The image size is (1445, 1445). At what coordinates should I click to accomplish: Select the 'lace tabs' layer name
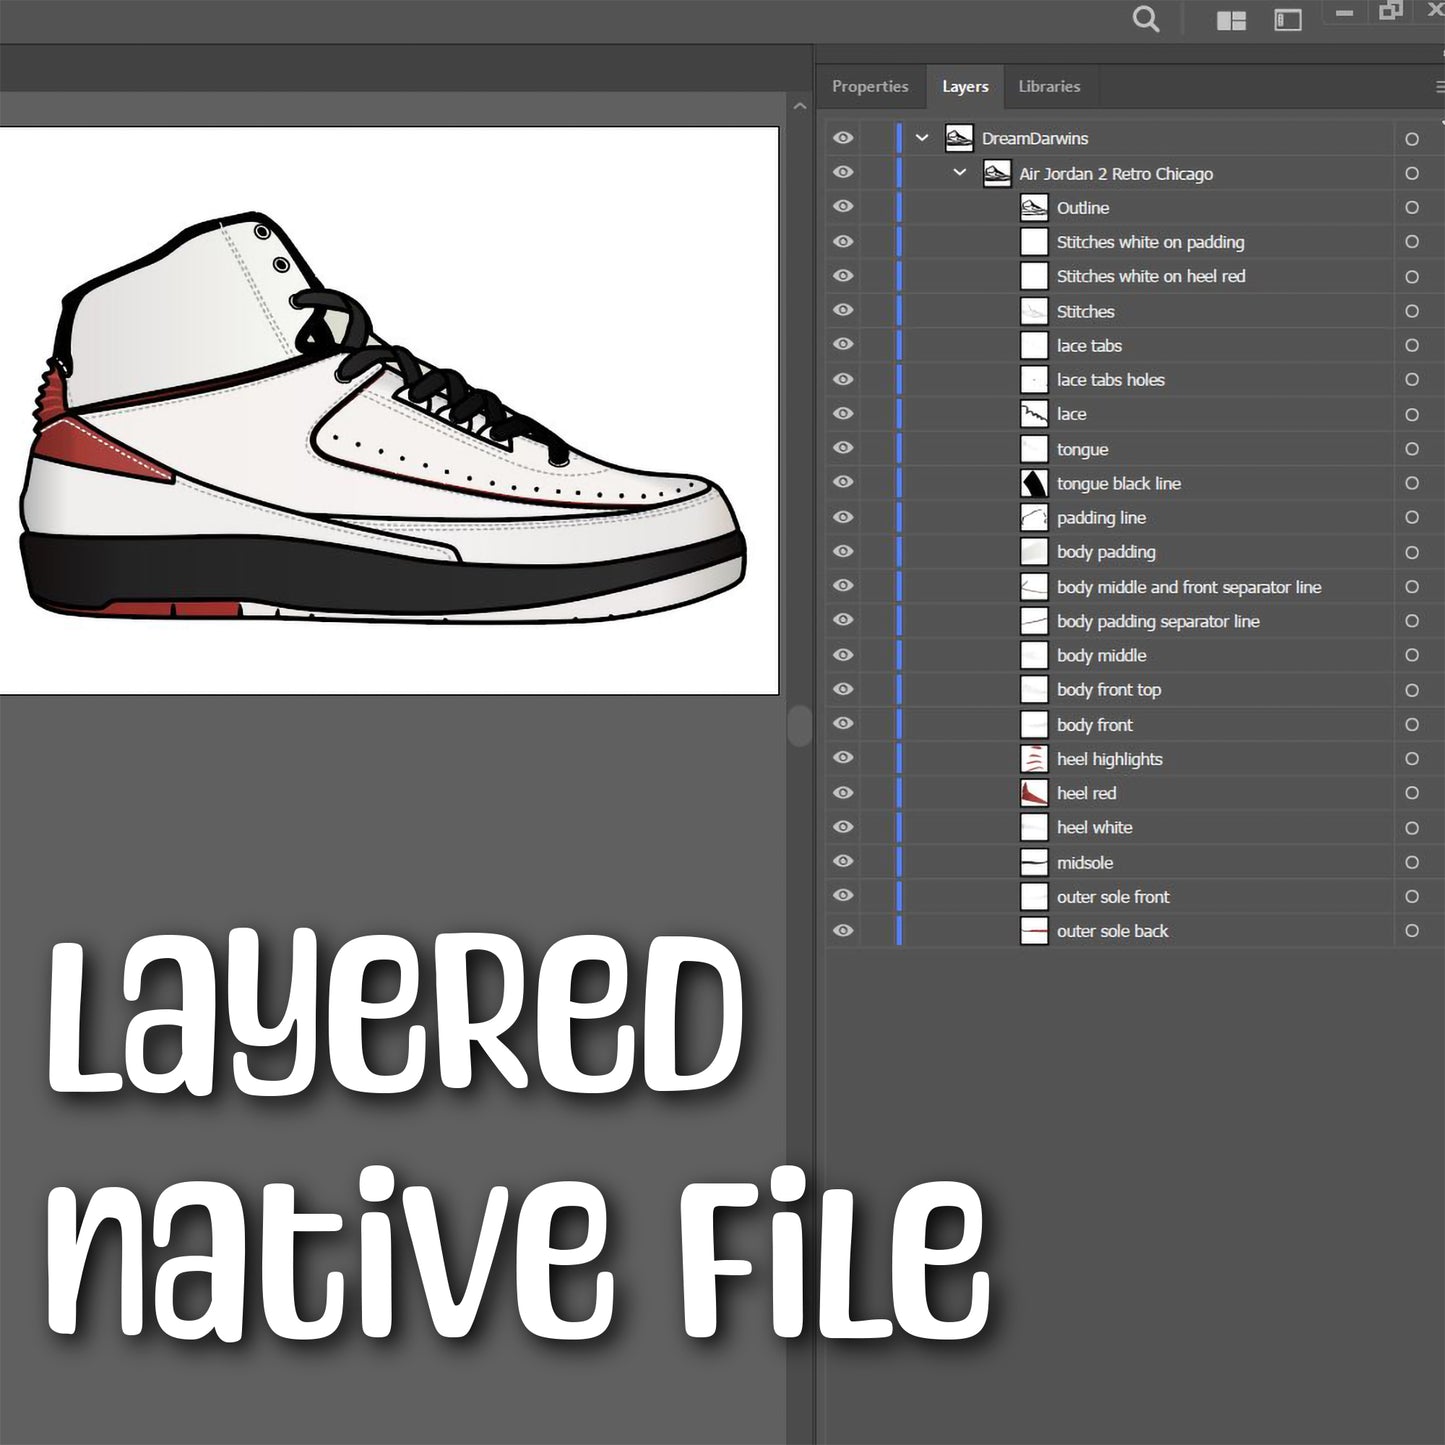(x=1089, y=346)
